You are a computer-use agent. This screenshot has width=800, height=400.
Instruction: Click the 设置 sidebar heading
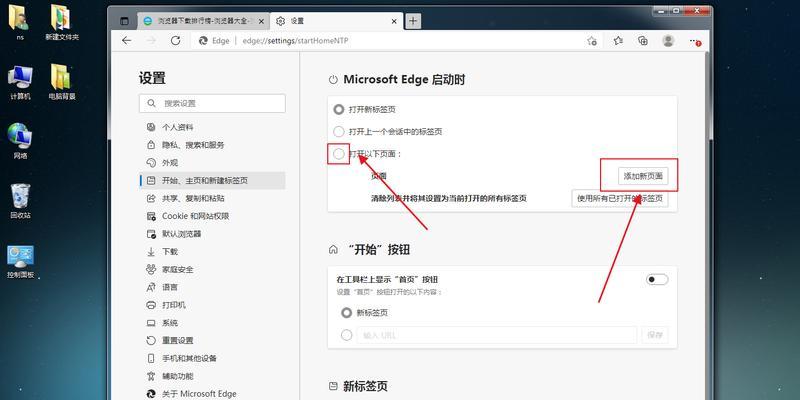point(152,78)
